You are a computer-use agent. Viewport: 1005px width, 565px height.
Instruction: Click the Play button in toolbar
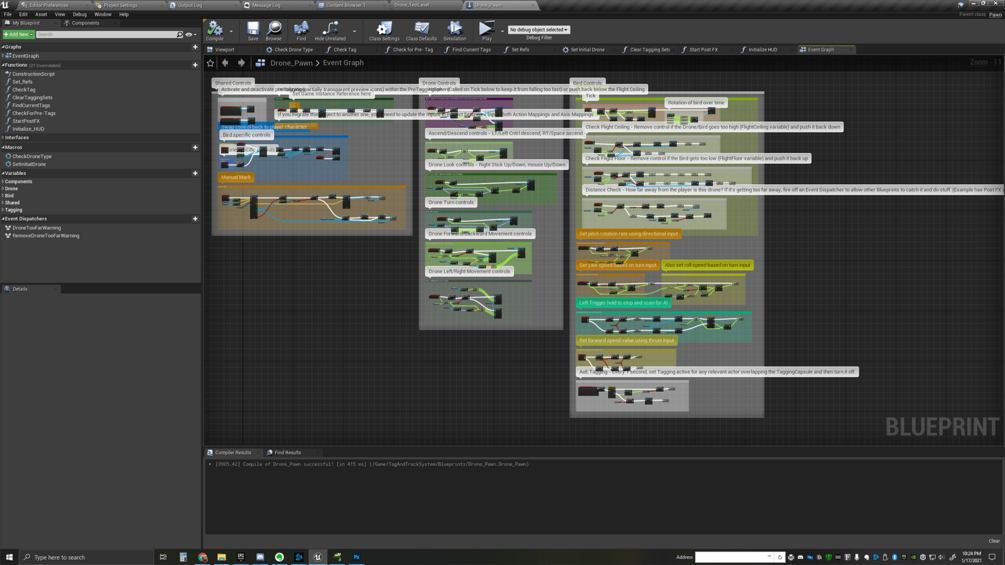click(x=486, y=30)
